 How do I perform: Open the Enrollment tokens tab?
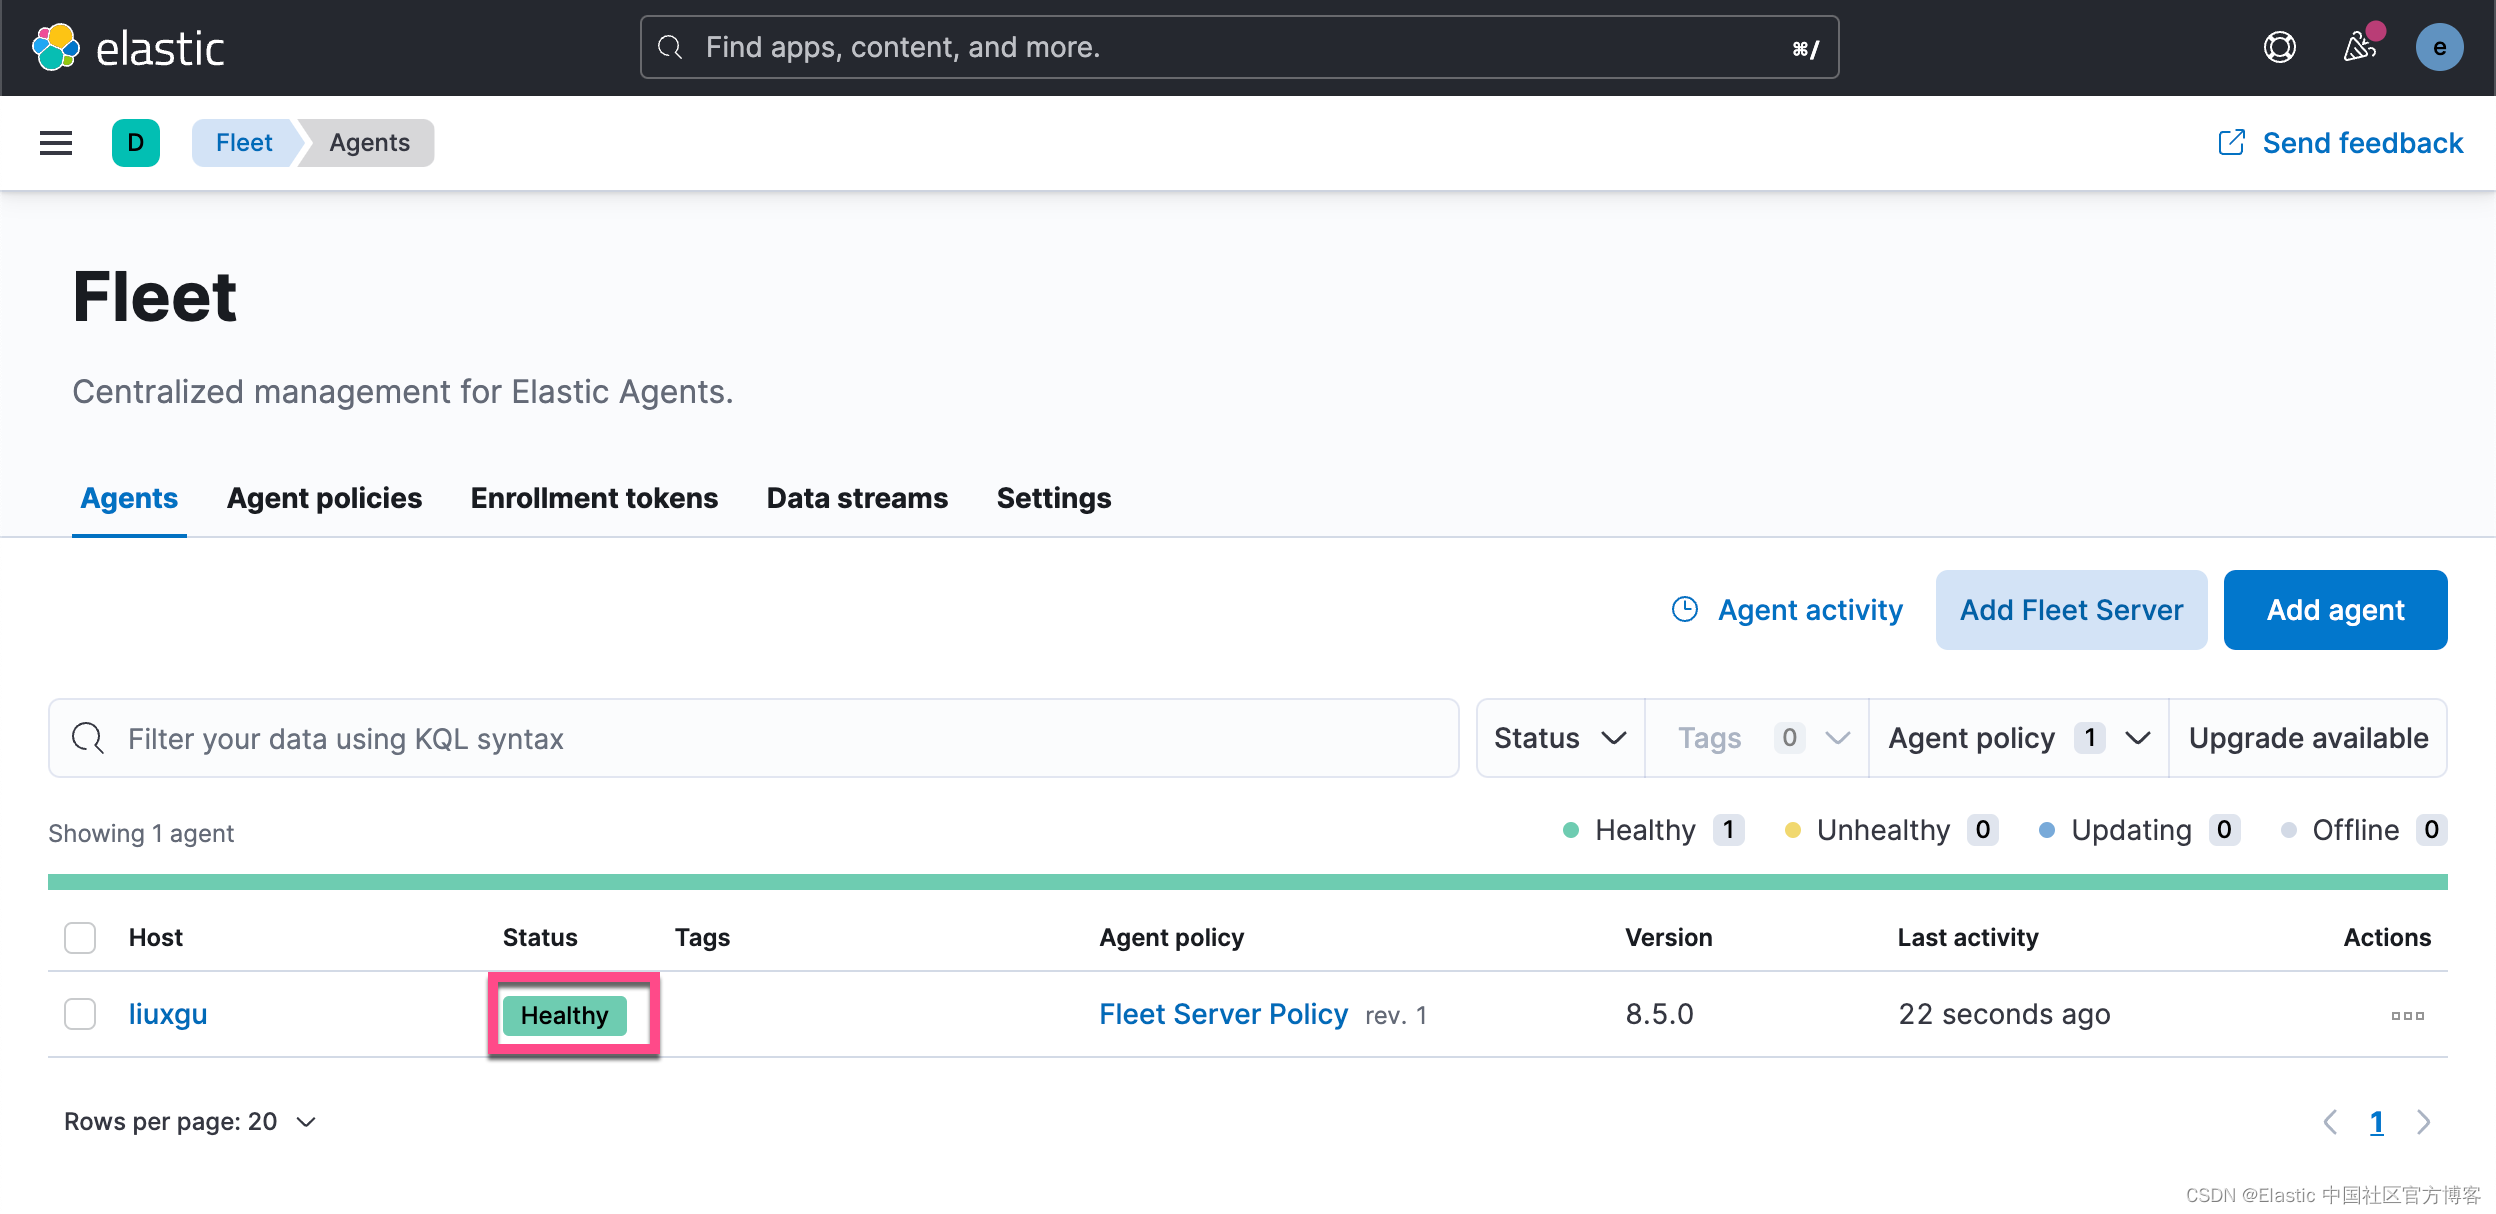594,498
